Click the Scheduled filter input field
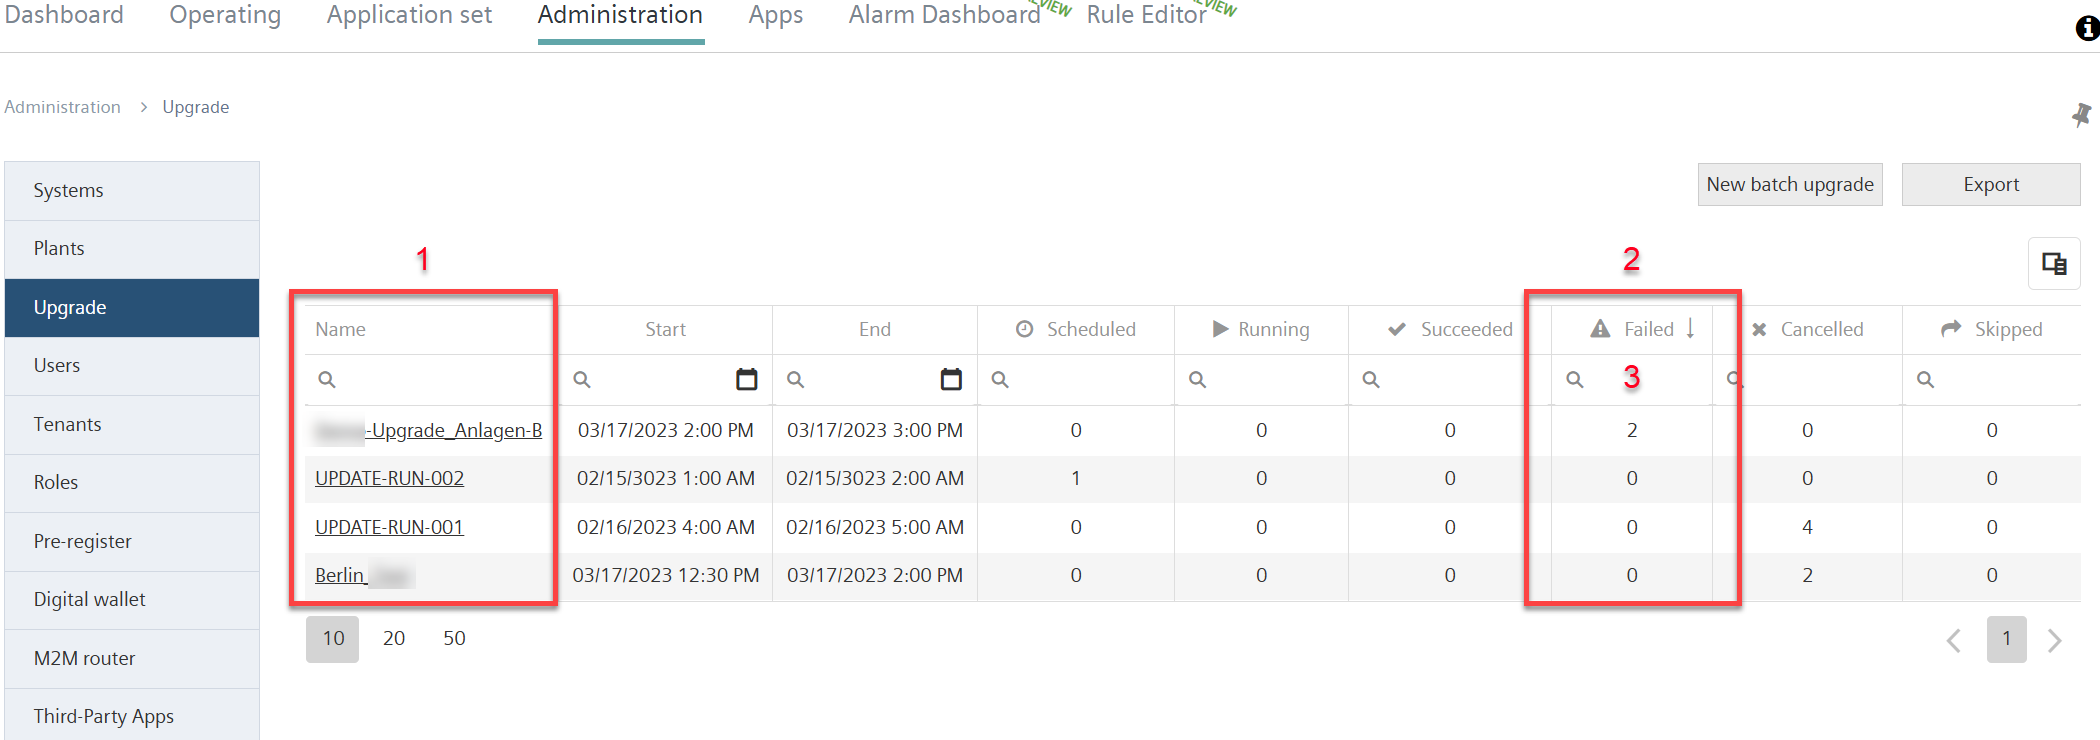The height and width of the screenshot is (740, 2100). pyautogui.click(x=1076, y=380)
